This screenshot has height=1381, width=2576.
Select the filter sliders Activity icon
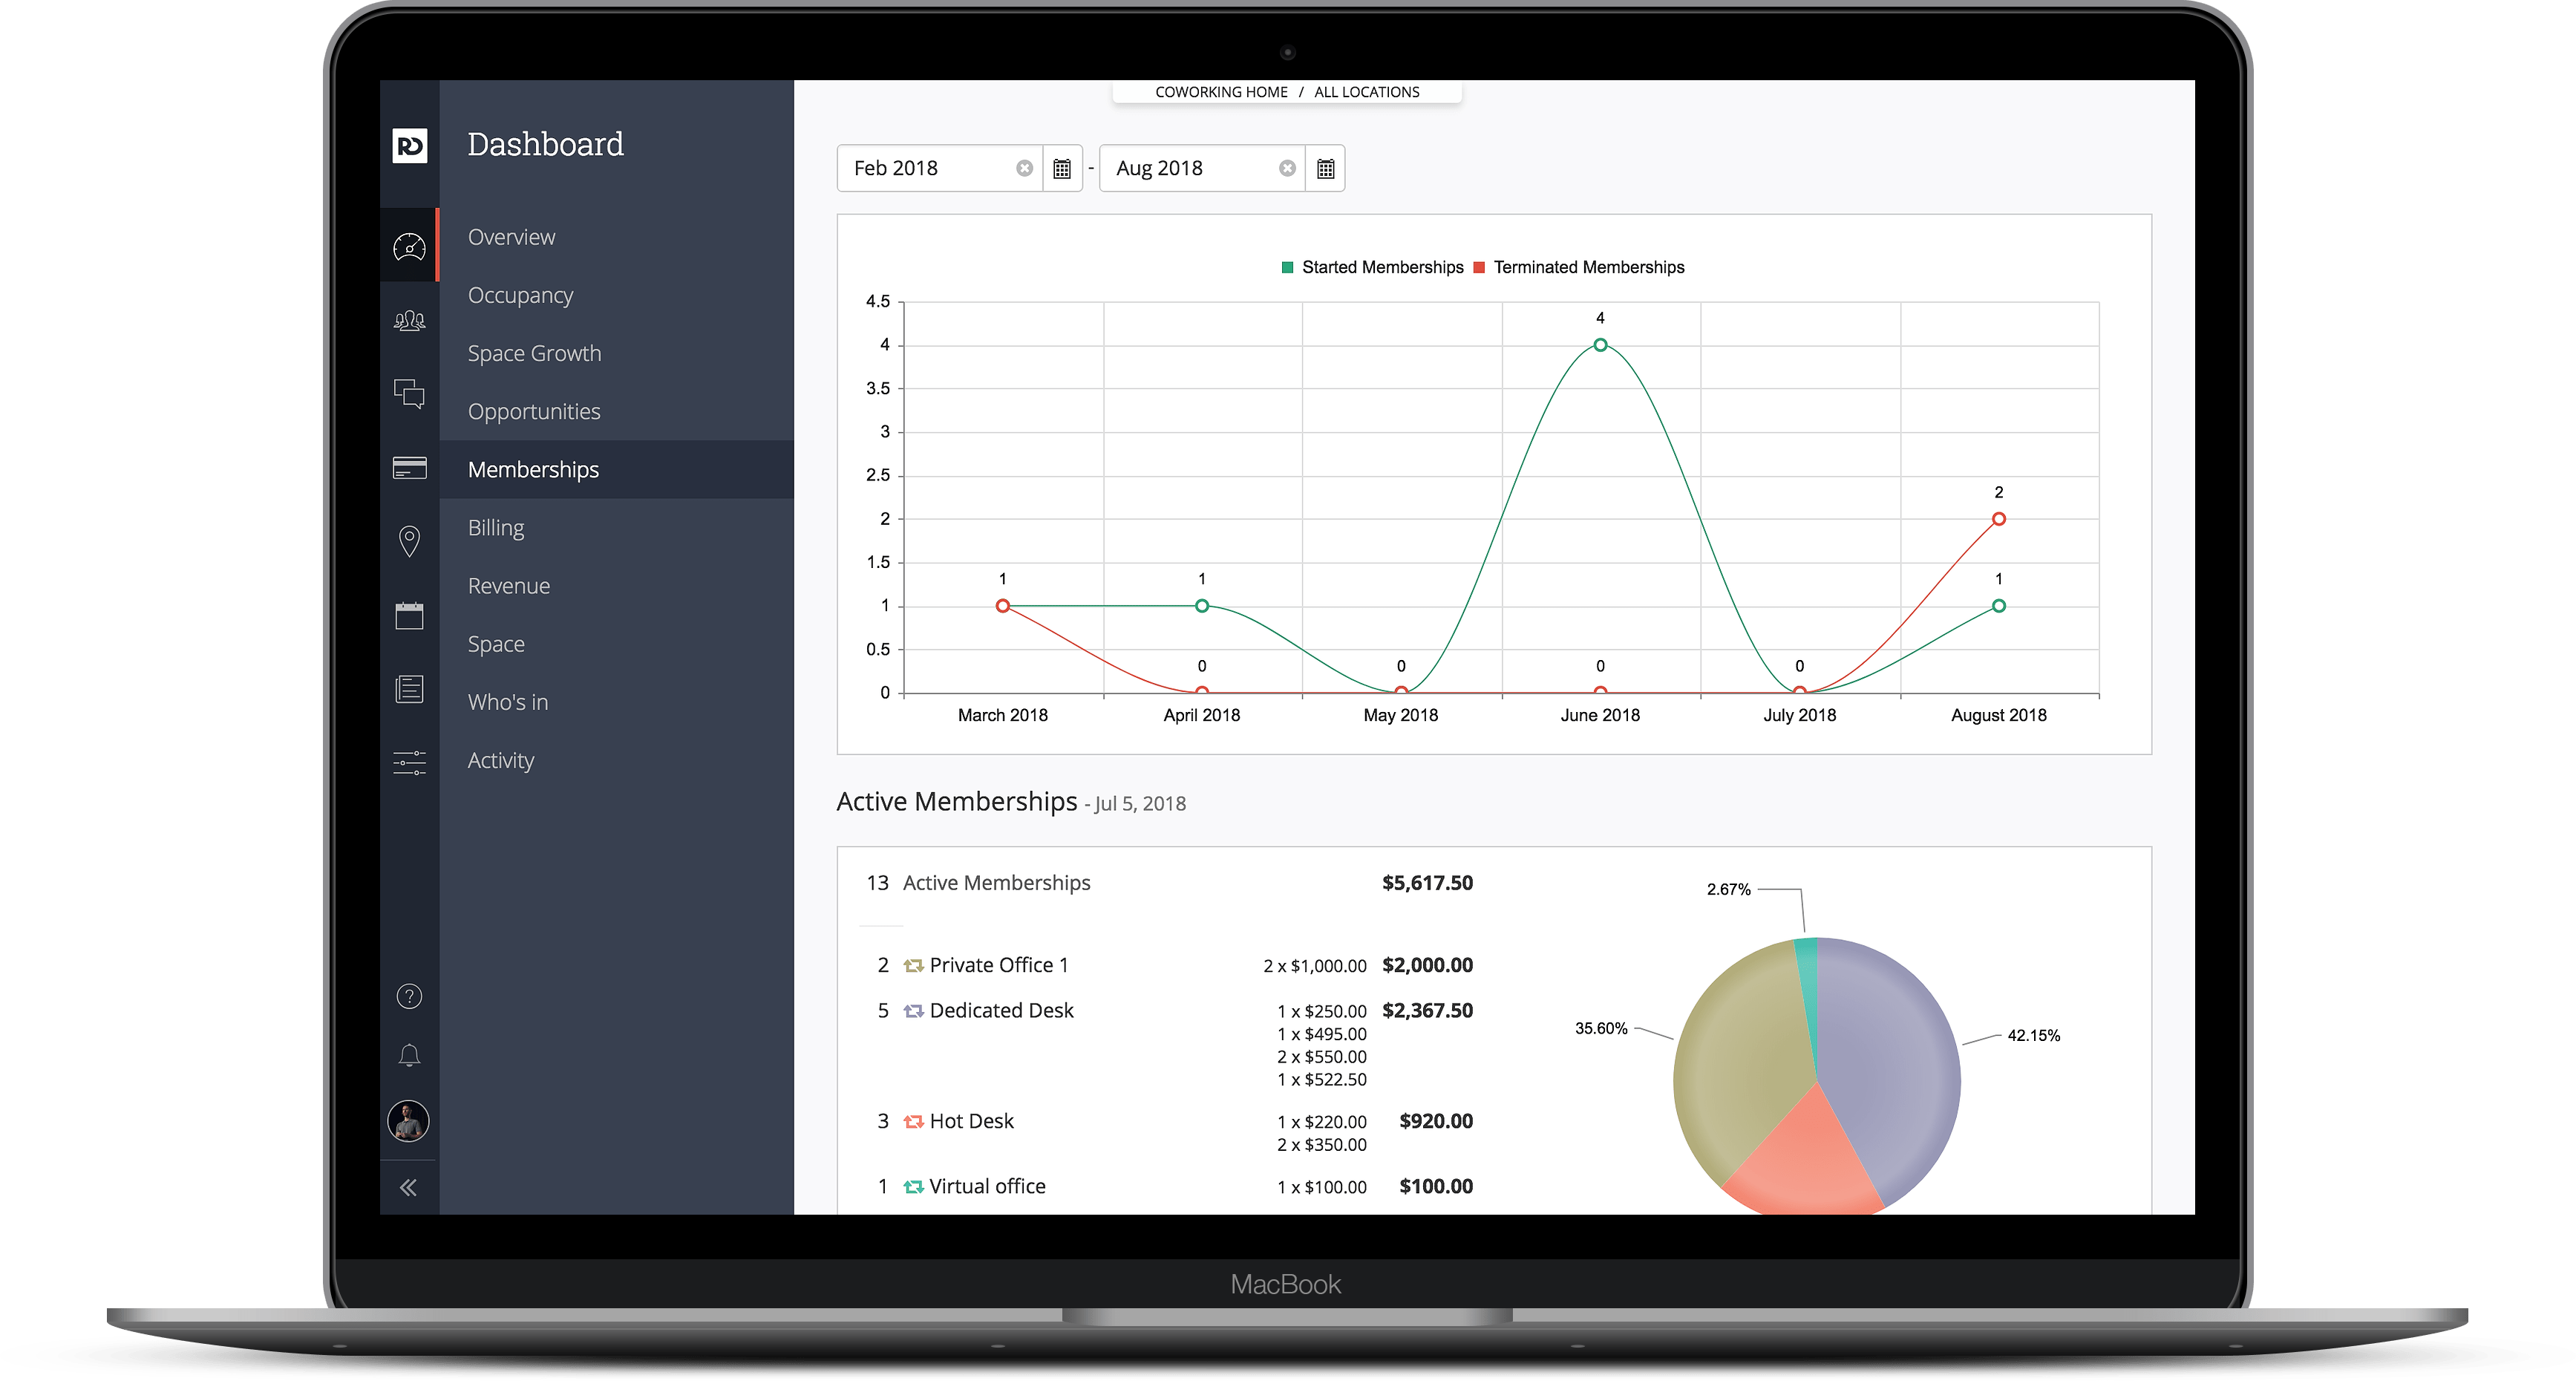click(409, 763)
